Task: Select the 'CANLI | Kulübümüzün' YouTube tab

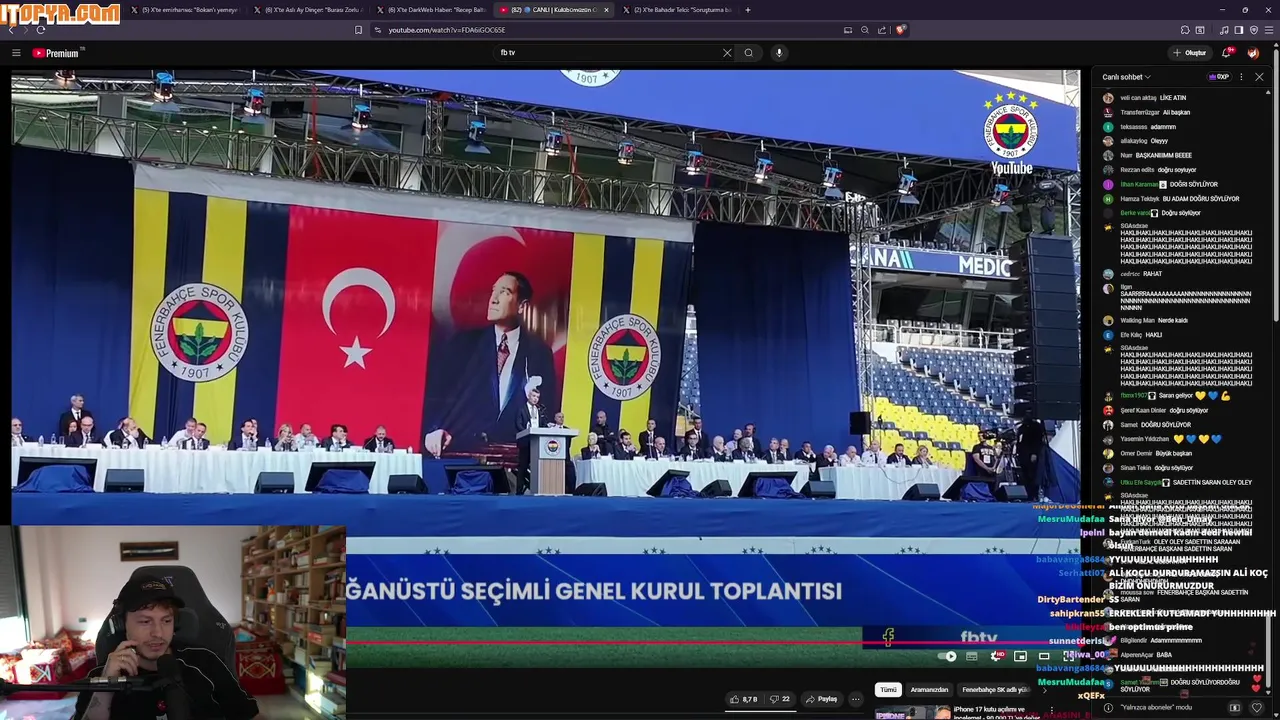Action: coord(552,10)
